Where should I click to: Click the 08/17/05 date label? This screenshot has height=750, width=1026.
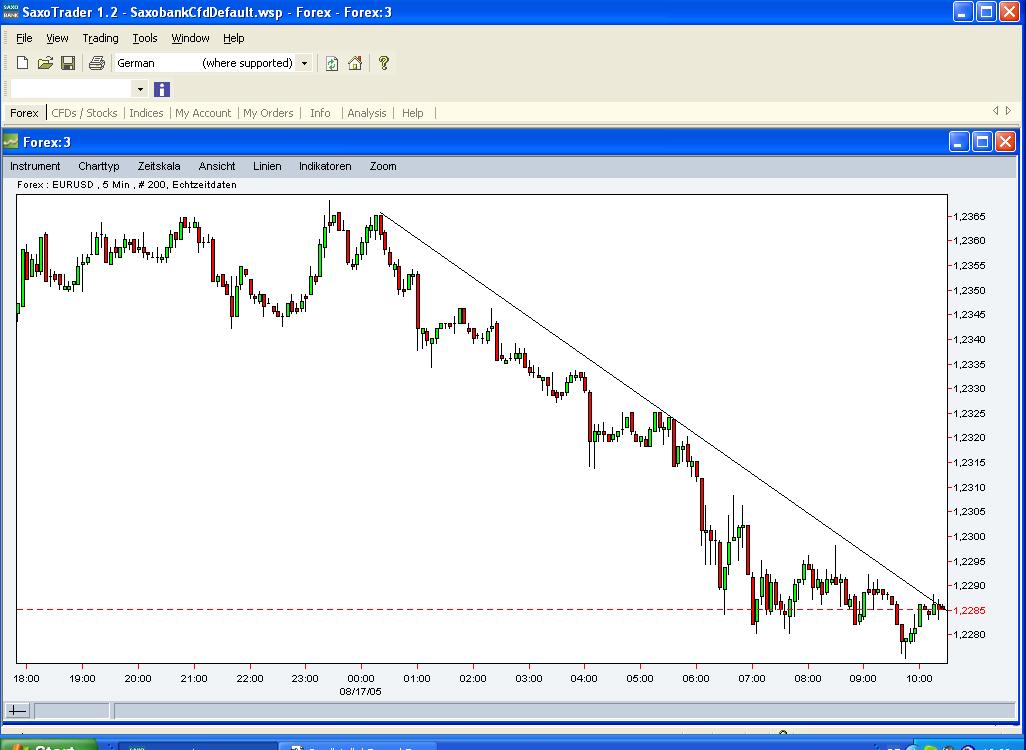(361, 691)
